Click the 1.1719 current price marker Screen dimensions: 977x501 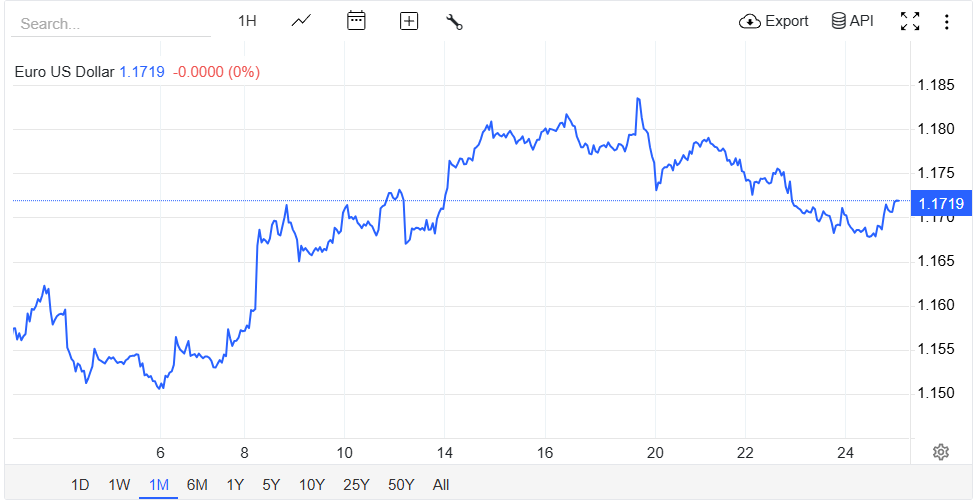[x=940, y=204]
